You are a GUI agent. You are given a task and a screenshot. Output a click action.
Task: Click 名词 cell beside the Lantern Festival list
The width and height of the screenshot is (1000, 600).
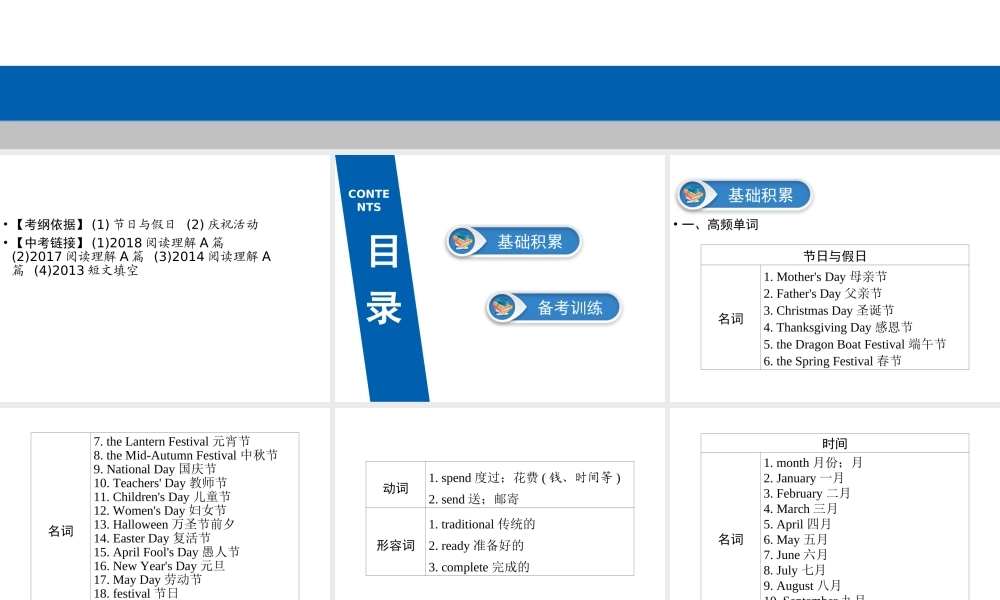[x=61, y=530]
